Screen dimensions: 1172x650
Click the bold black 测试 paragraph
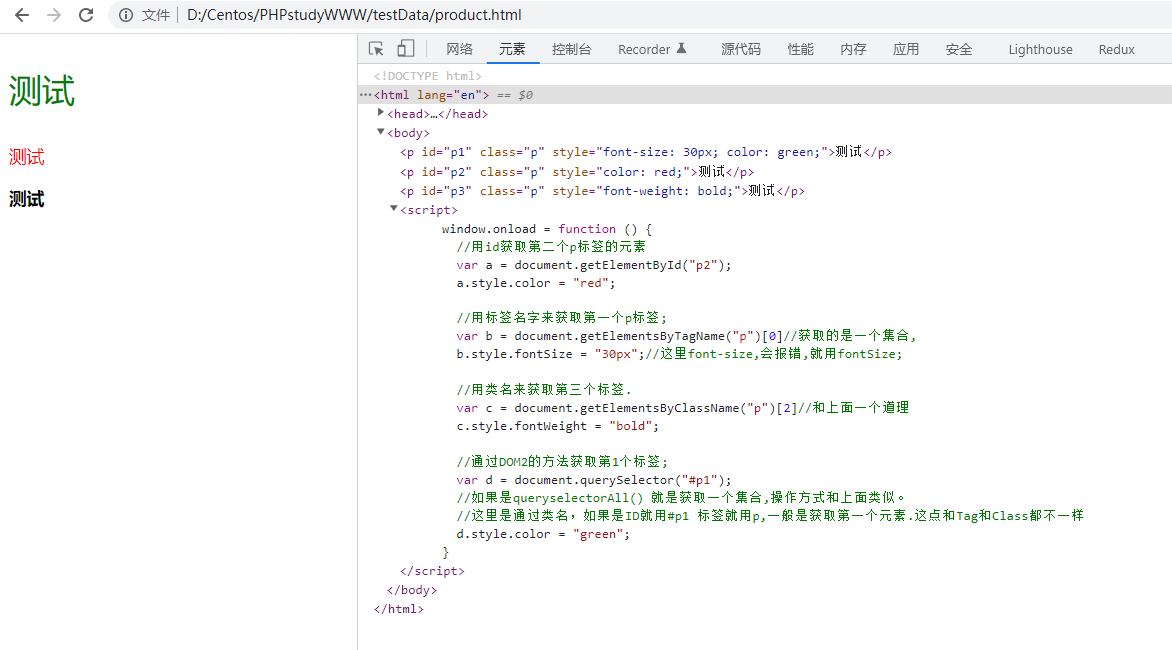point(27,199)
